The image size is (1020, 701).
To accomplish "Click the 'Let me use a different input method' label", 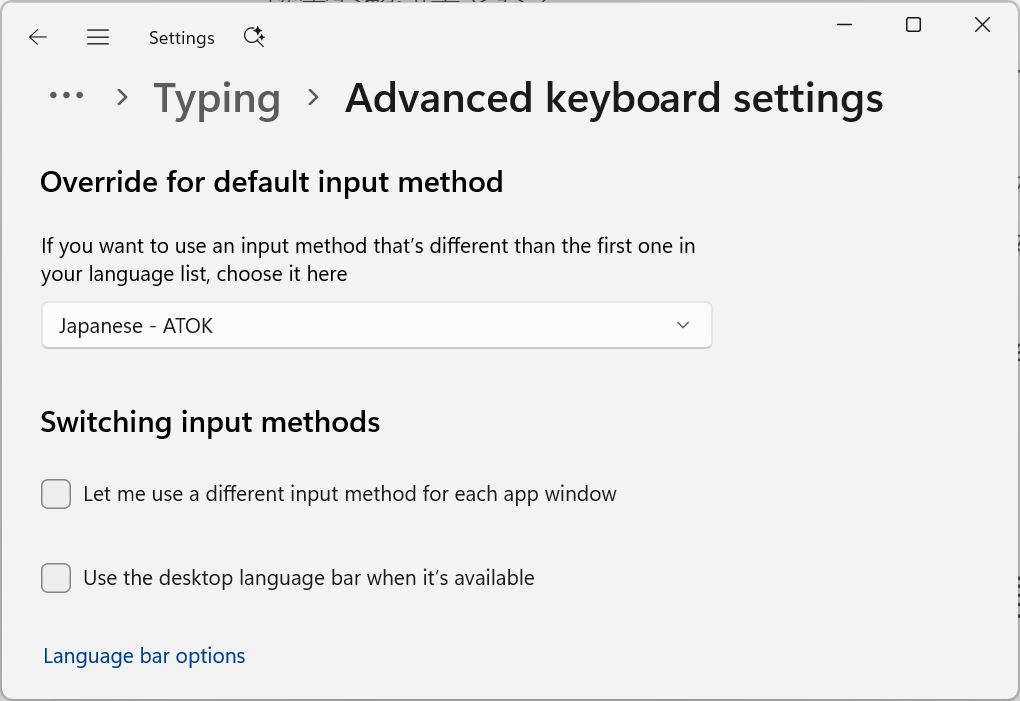I will (350, 494).
